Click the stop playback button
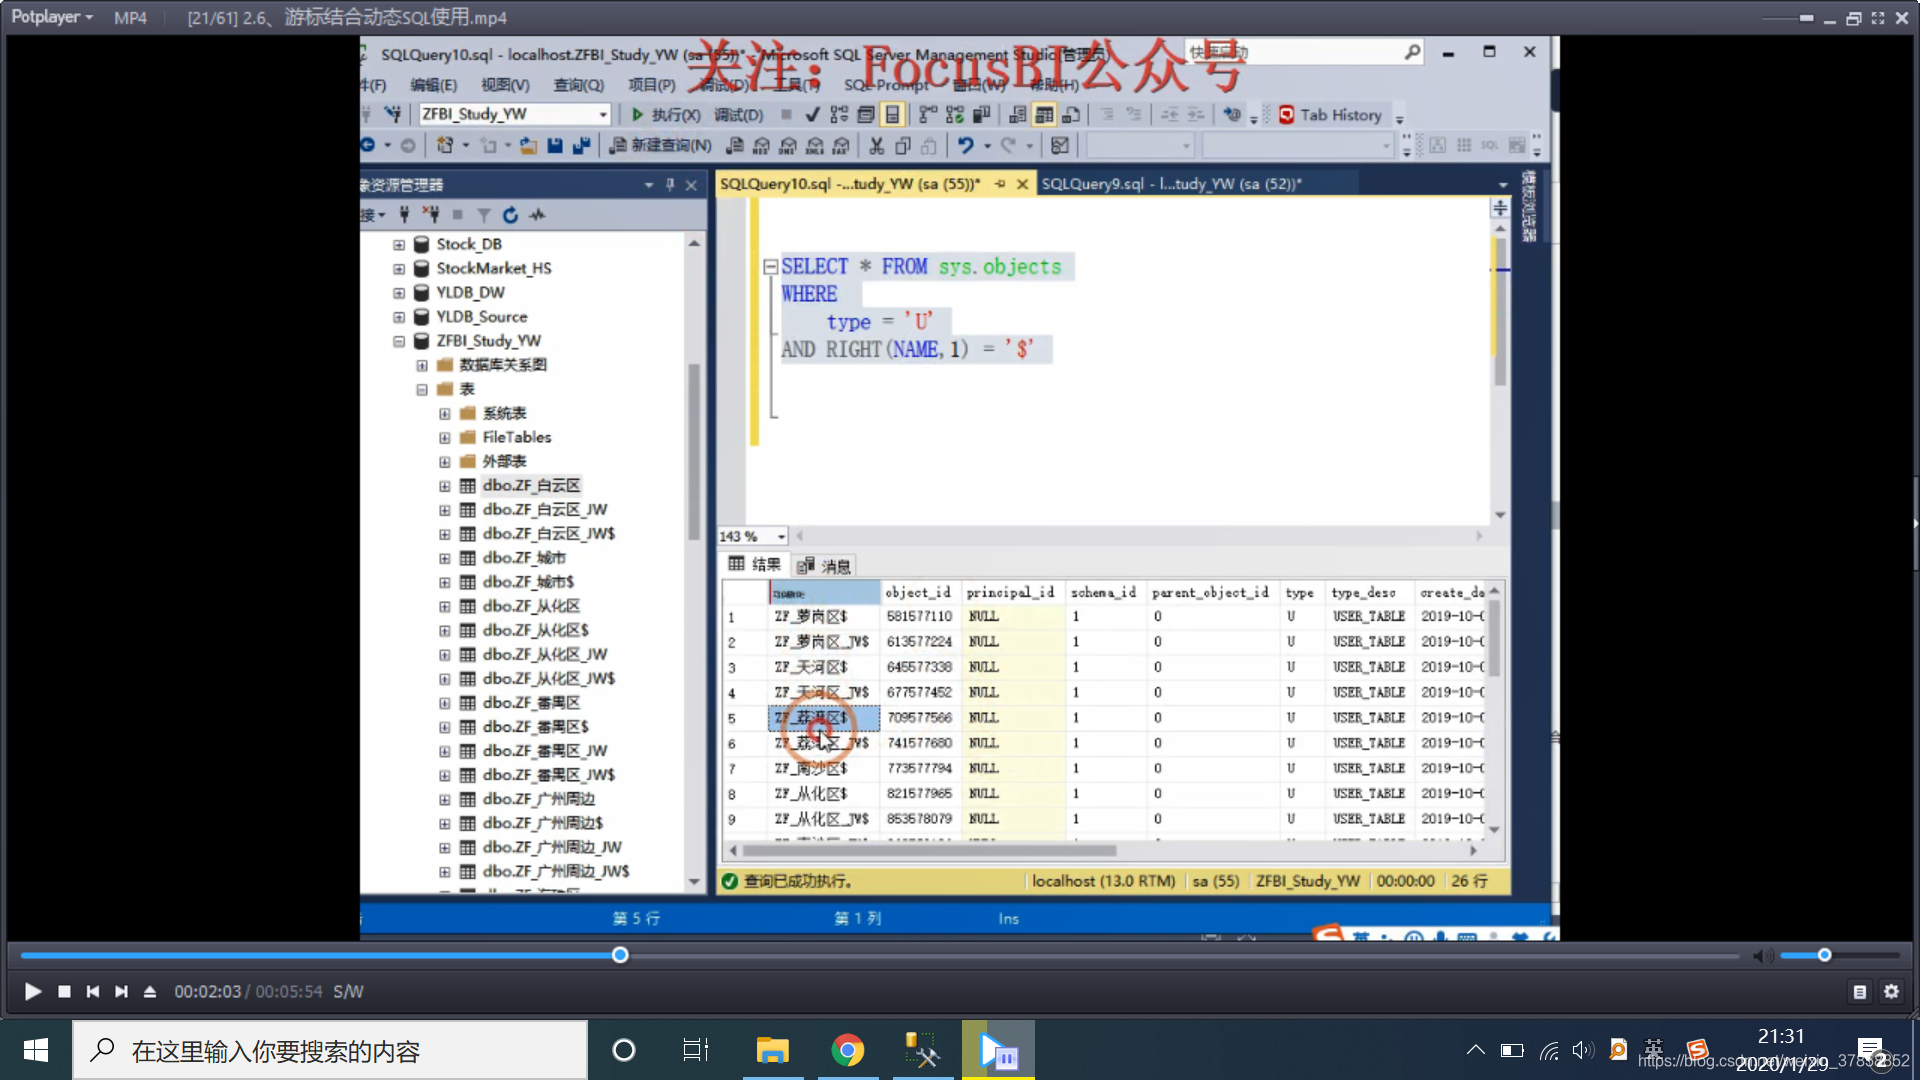This screenshot has height=1080, width=1920. click(64, 991)
